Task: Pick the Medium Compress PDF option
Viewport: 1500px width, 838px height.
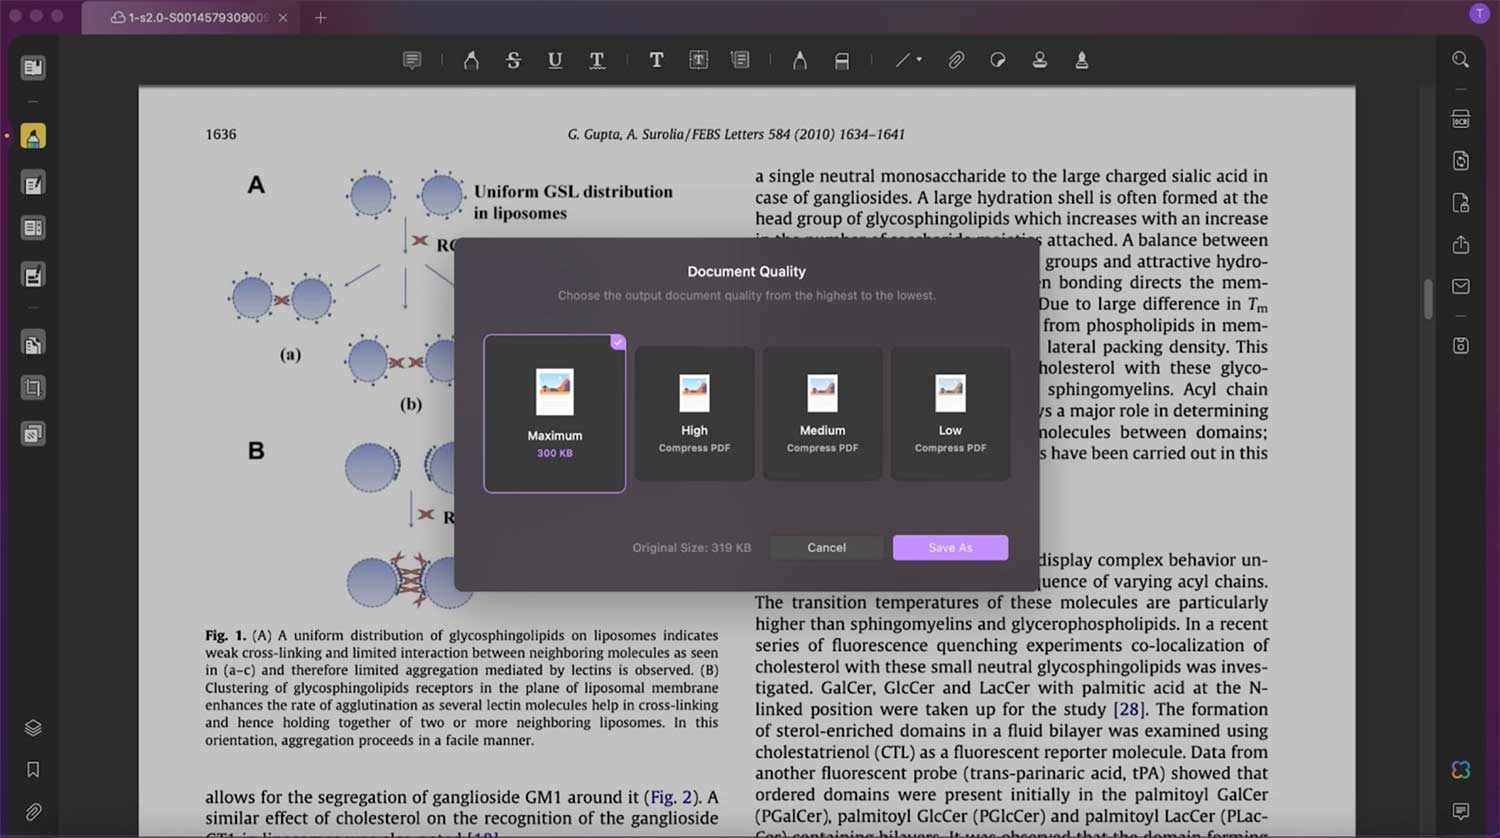Action: click(822, 413)
